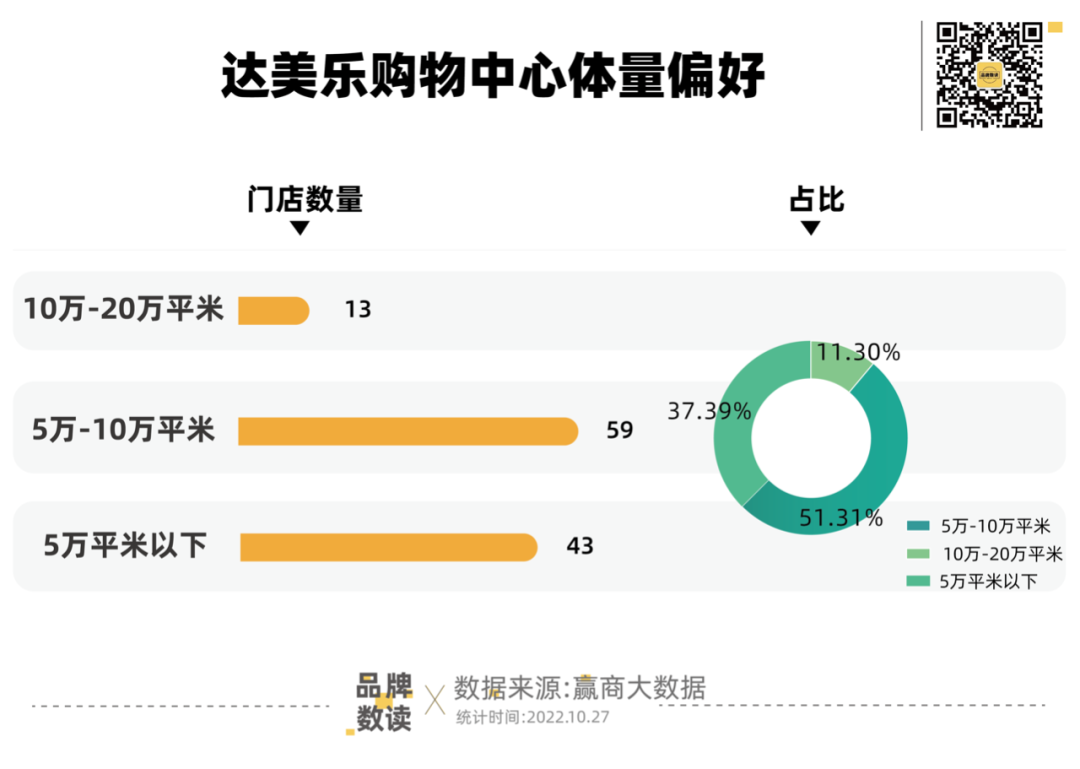Screen dimensions: 1080x769
Task: Select the 门店数量 column header
Action: (x=305, y=200)
